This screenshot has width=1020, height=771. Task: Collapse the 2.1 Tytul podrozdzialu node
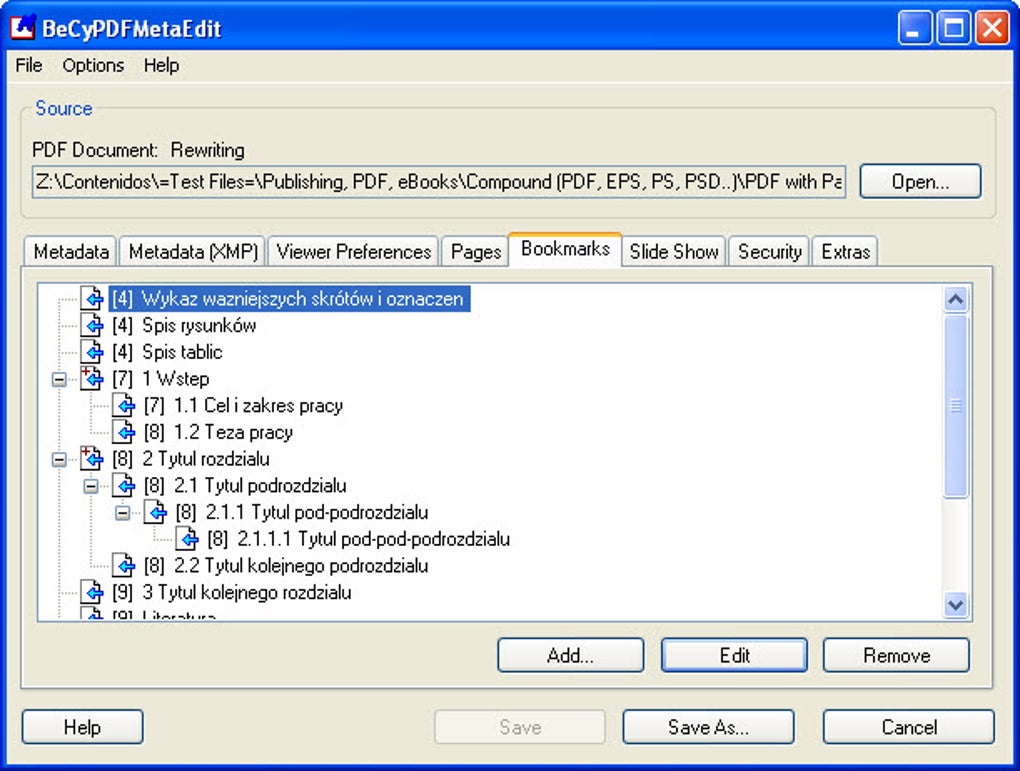pos(91,486)
